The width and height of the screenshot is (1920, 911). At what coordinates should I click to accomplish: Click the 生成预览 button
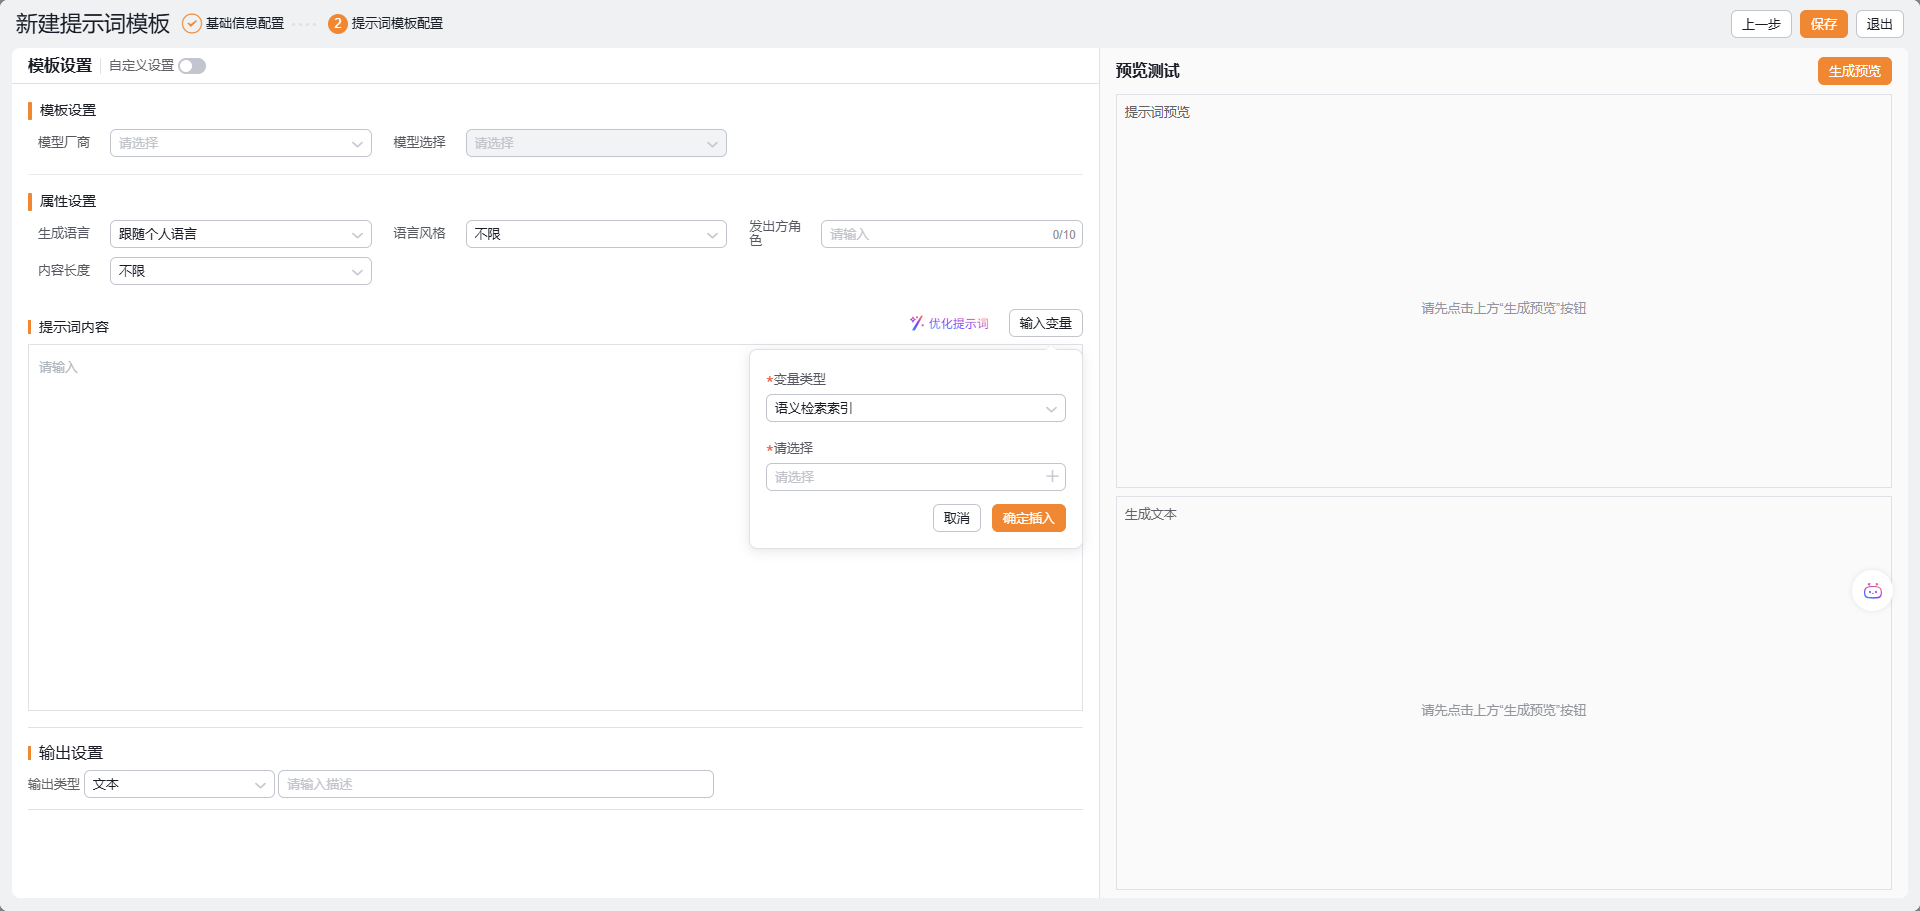[x=1854, y=71]
